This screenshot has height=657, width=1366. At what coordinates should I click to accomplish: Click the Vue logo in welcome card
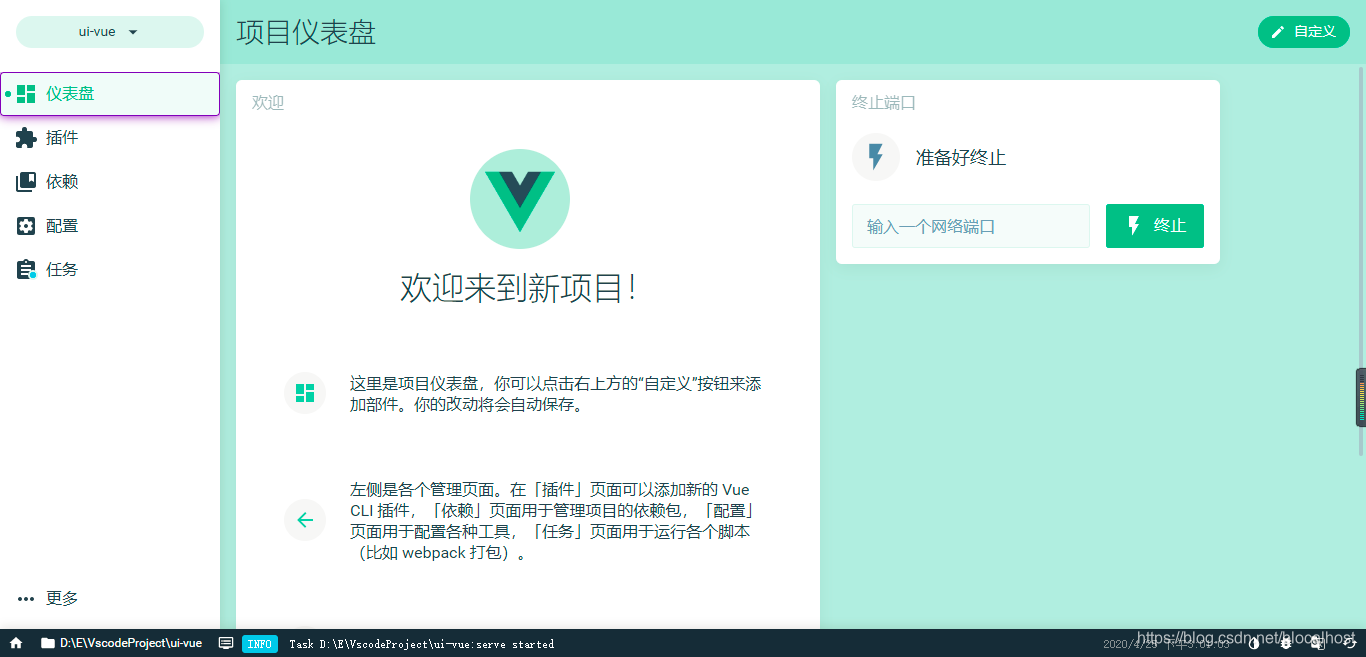click(520, 199)
